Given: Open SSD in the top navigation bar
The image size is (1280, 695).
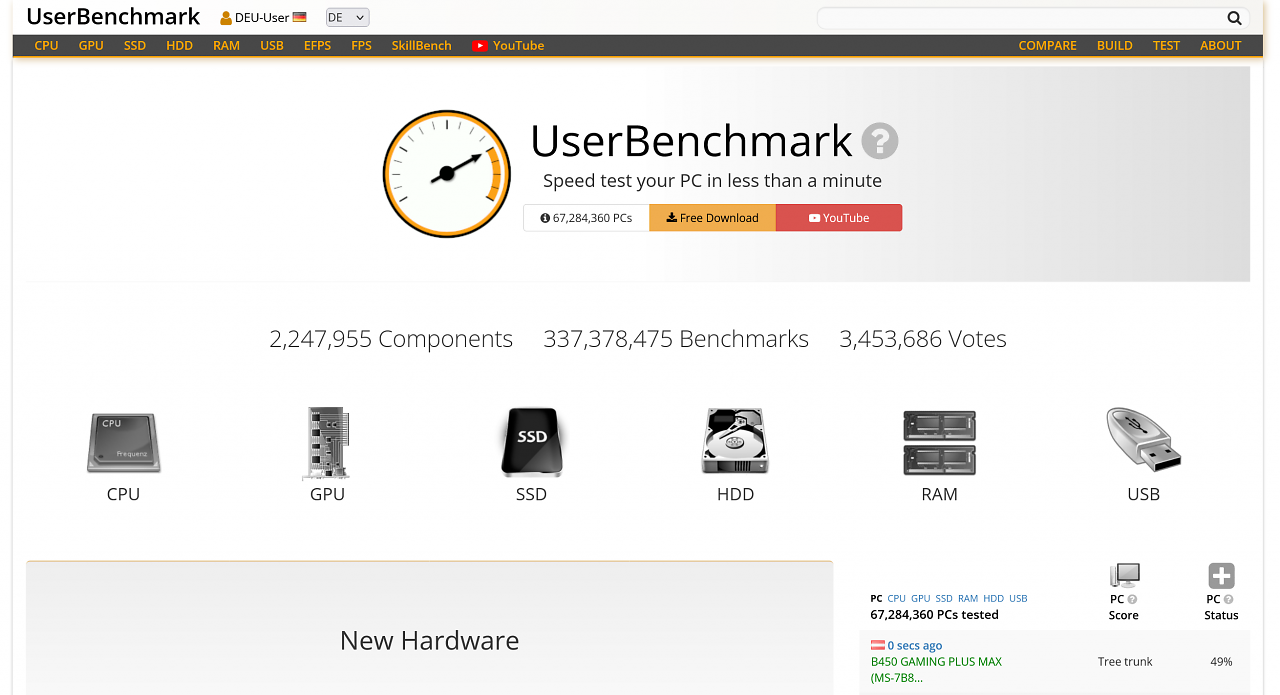Looking at the screenshot, I should 135,46.
